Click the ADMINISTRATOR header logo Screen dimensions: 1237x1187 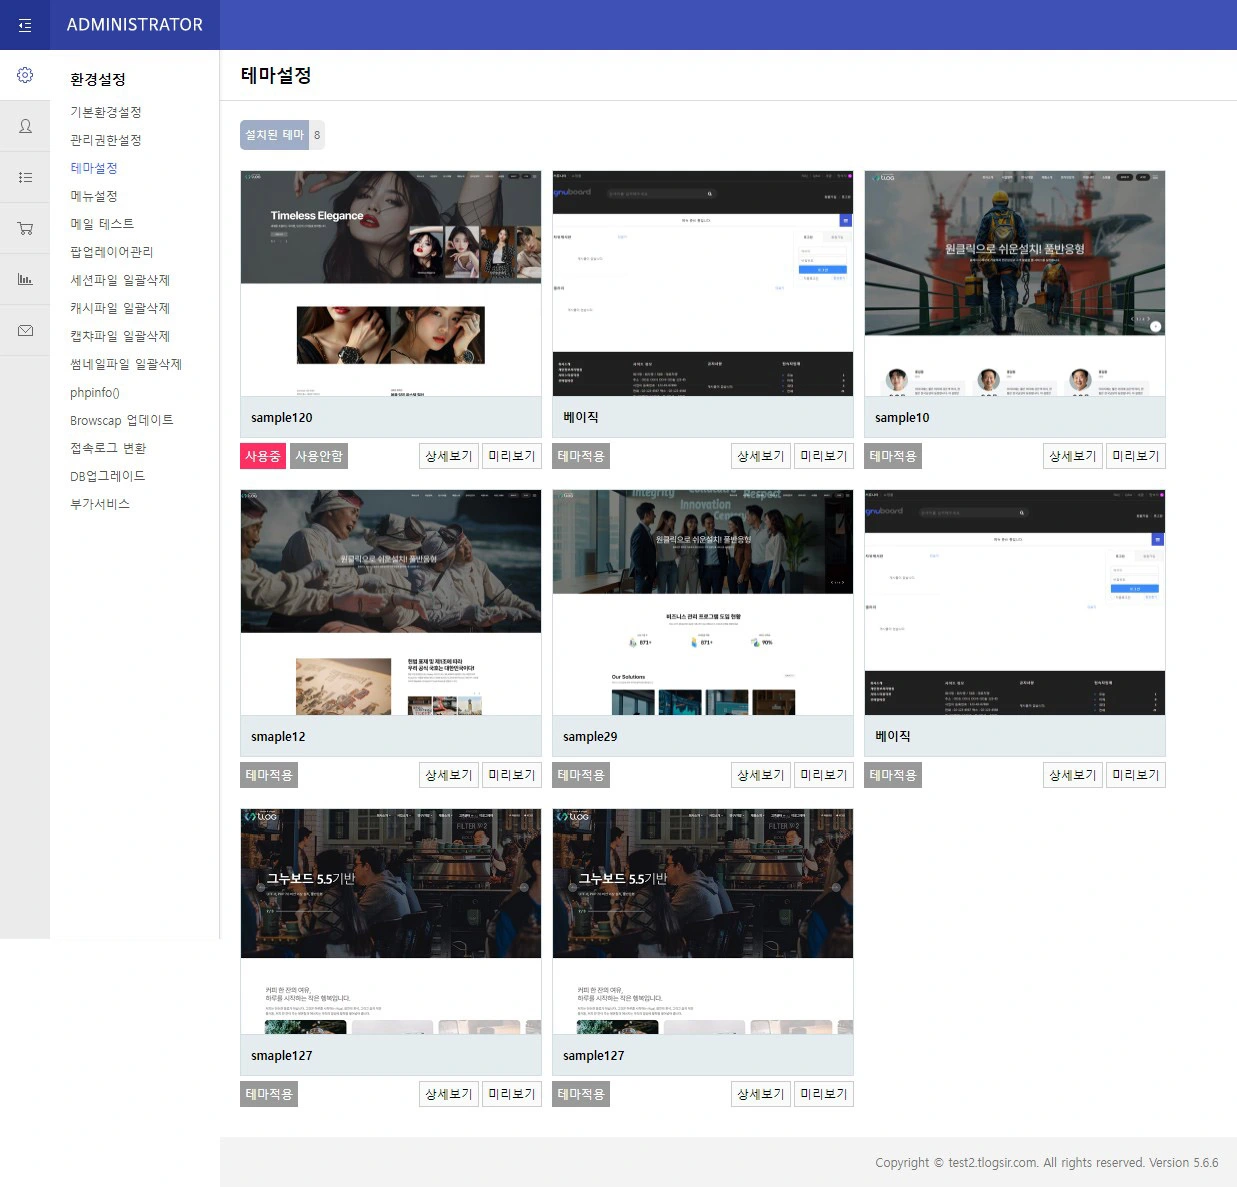coord(135,25)
